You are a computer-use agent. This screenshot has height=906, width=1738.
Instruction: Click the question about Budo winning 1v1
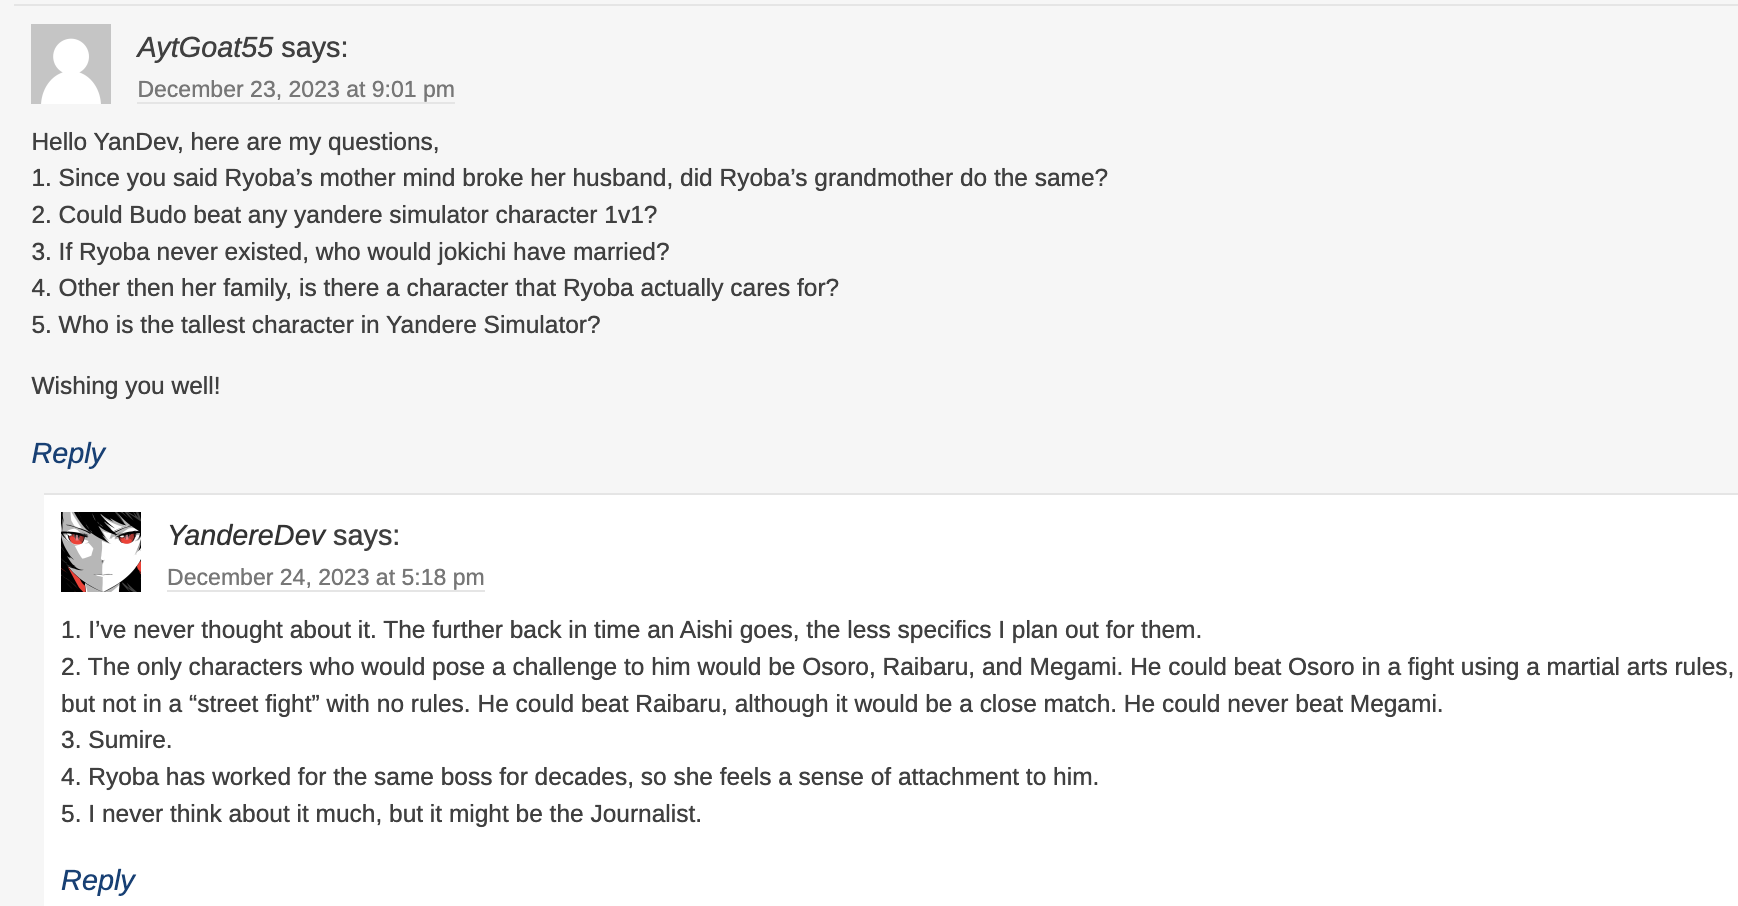pyautogui.click(x=344, y=215)
